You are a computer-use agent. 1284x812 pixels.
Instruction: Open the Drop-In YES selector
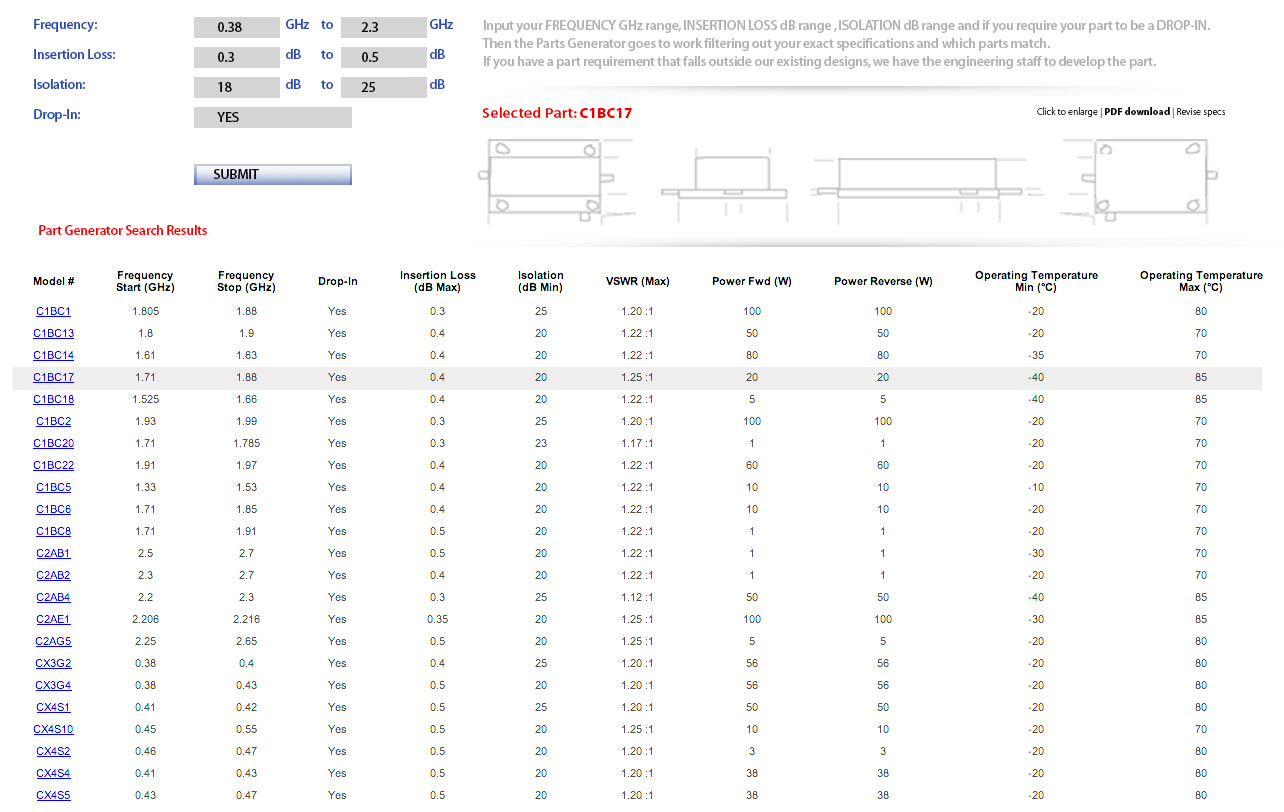[x=272, y=117]
